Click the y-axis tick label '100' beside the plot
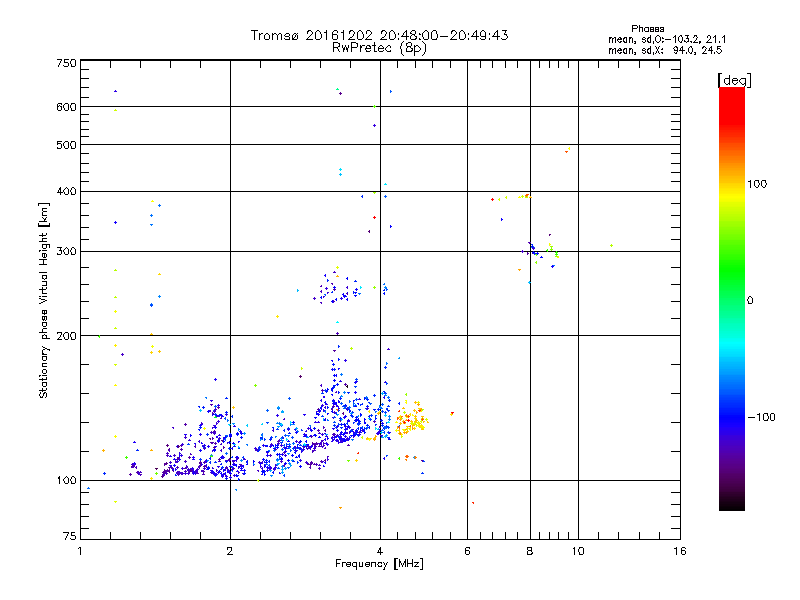Viewport: 800px width, 600px height. [x=66, y=480]
